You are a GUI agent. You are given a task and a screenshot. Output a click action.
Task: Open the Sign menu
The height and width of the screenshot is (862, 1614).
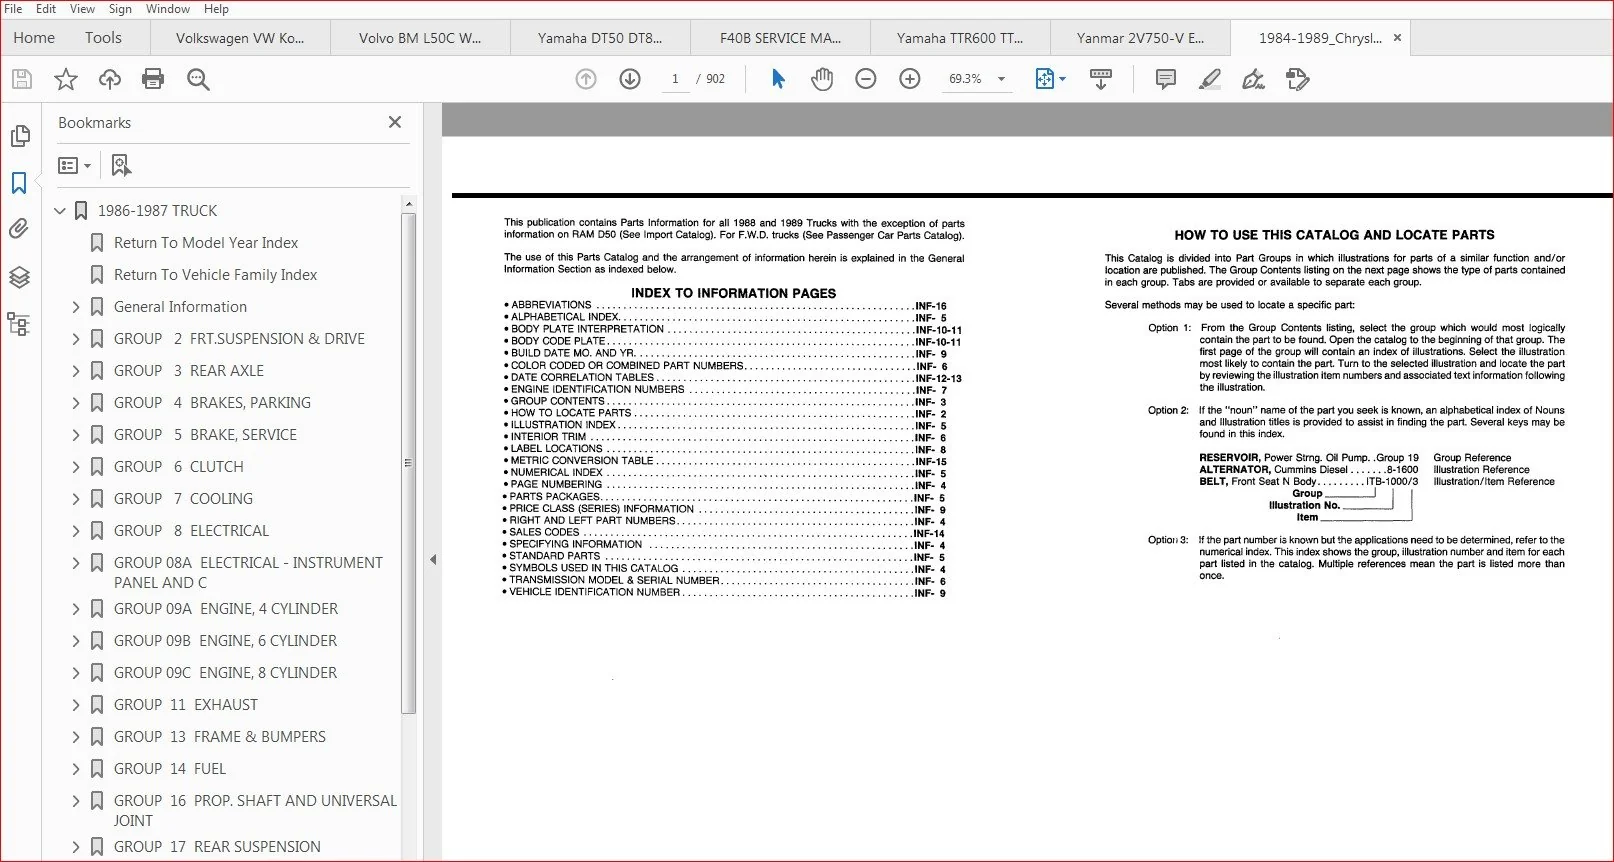120,9
